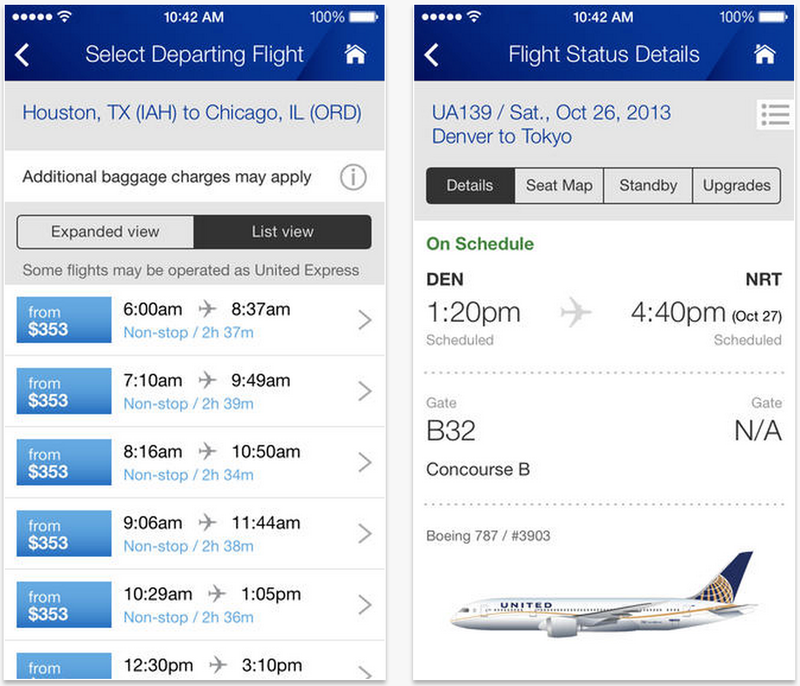Screen dimensions: 800x686
Task: Switch to Expanded view
Action: (105, 232)
